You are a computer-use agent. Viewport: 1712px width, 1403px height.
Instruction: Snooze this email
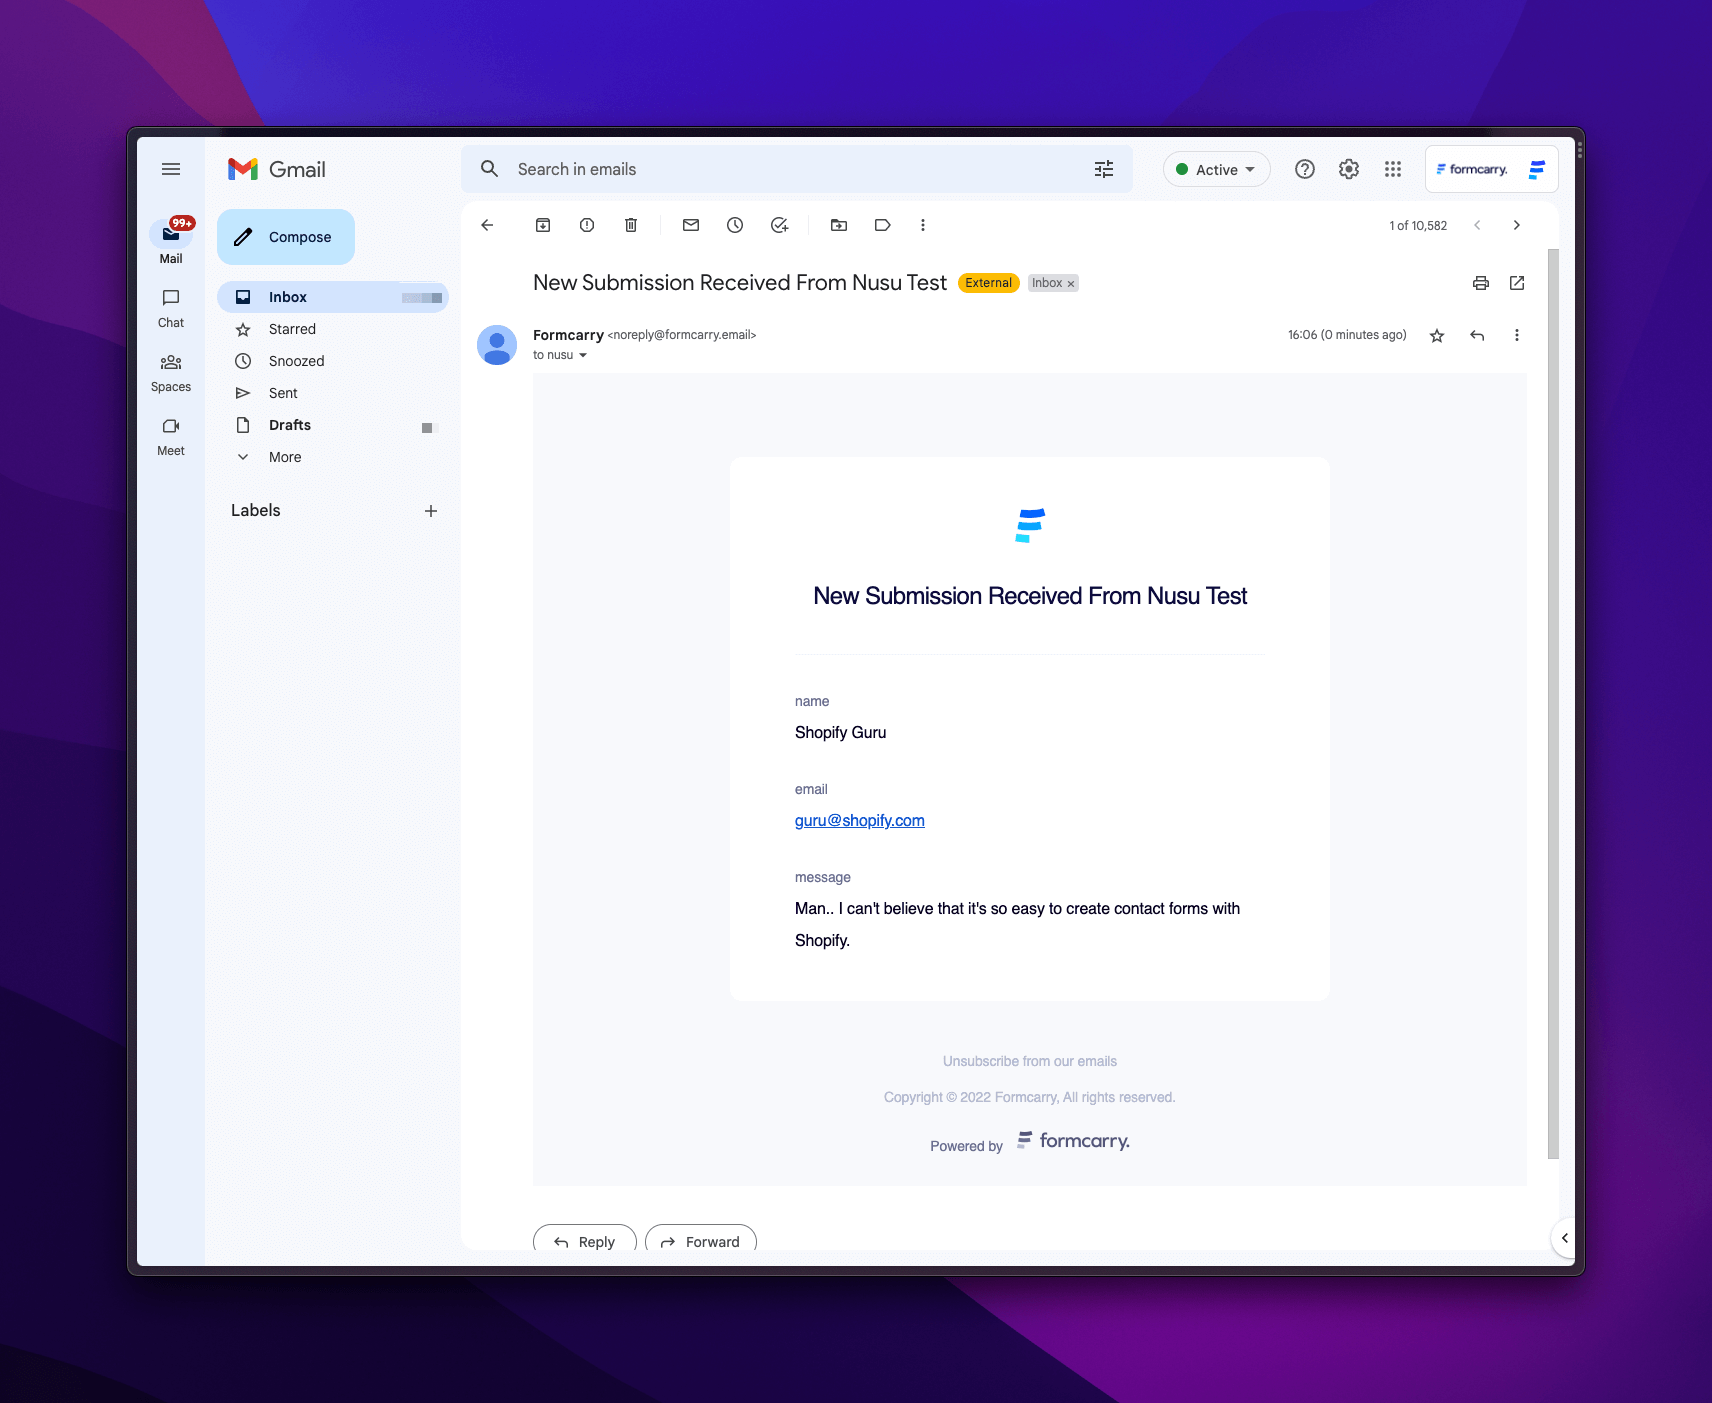[x=735, y=225]
